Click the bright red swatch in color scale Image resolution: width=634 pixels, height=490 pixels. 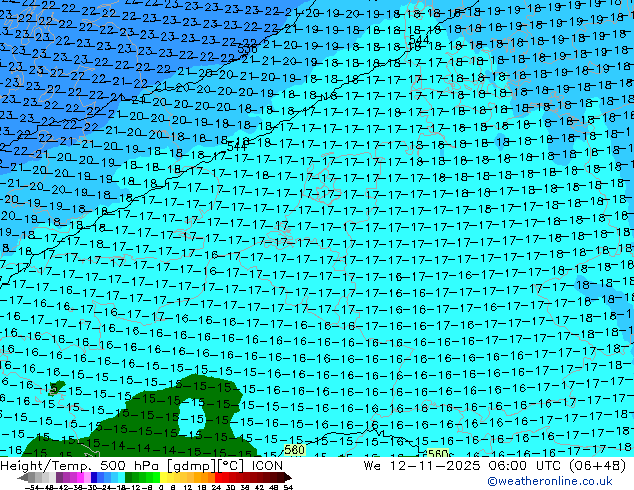[218, 477]
